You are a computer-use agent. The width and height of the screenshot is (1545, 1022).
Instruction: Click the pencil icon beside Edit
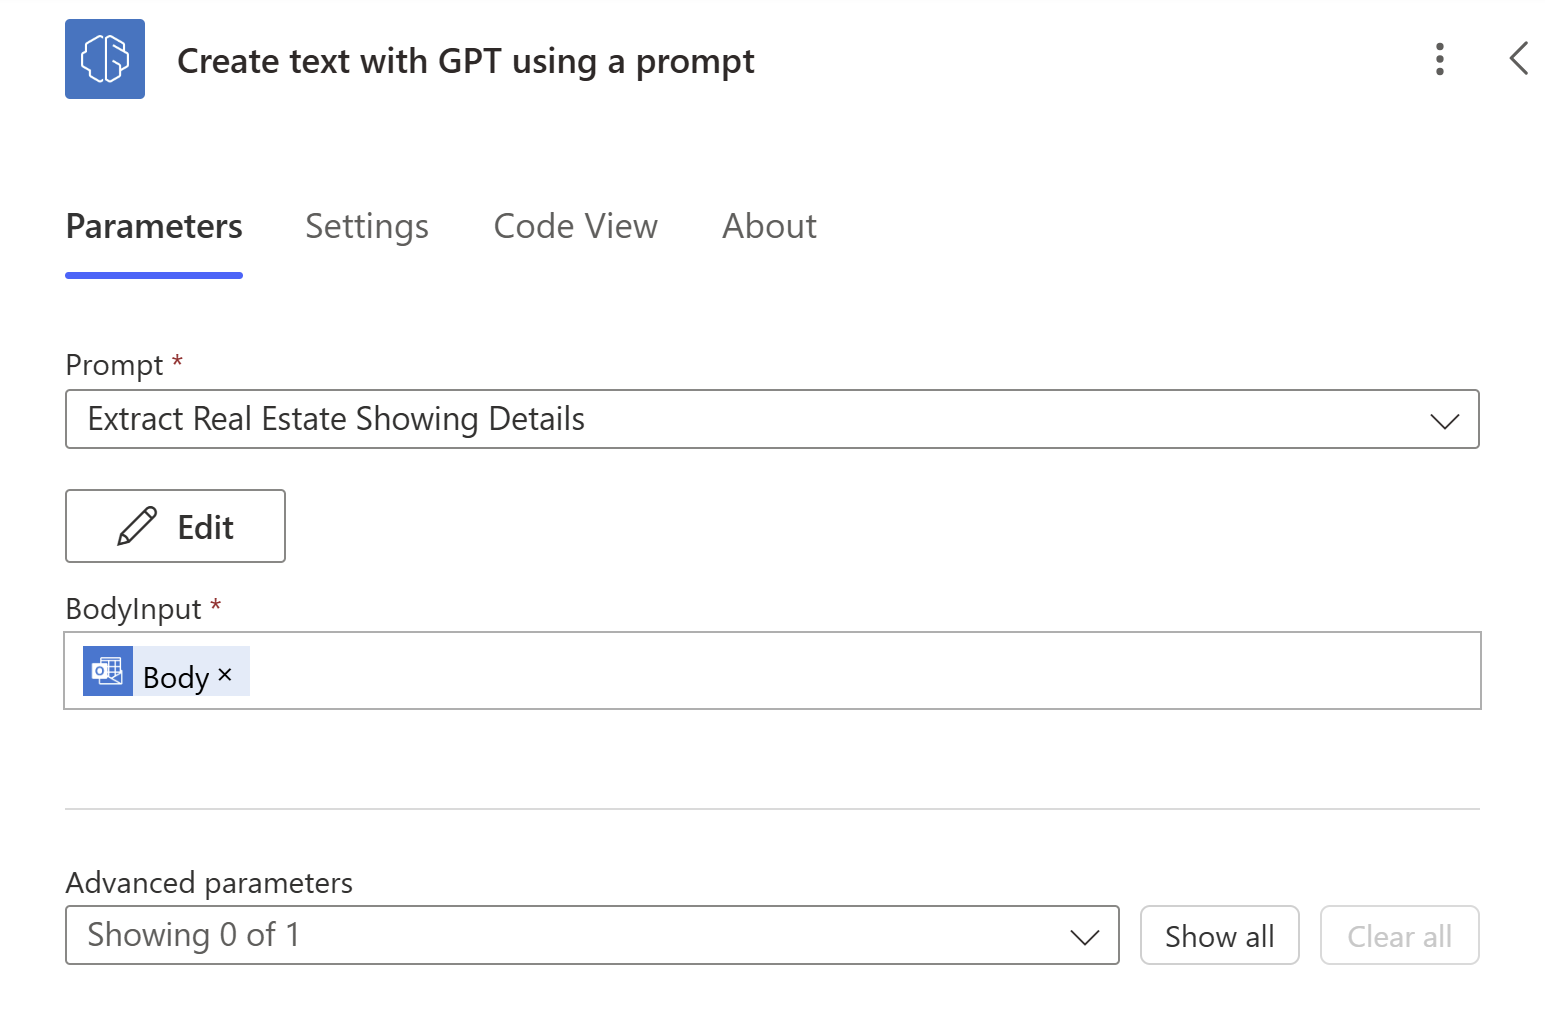tap(137, 527)
